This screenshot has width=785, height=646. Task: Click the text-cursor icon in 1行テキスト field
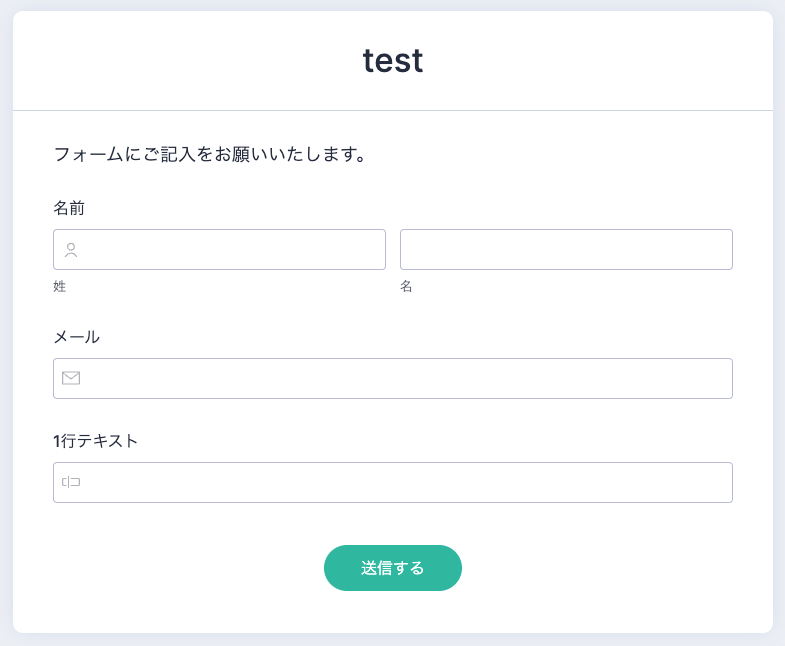(x=71, y=482)
